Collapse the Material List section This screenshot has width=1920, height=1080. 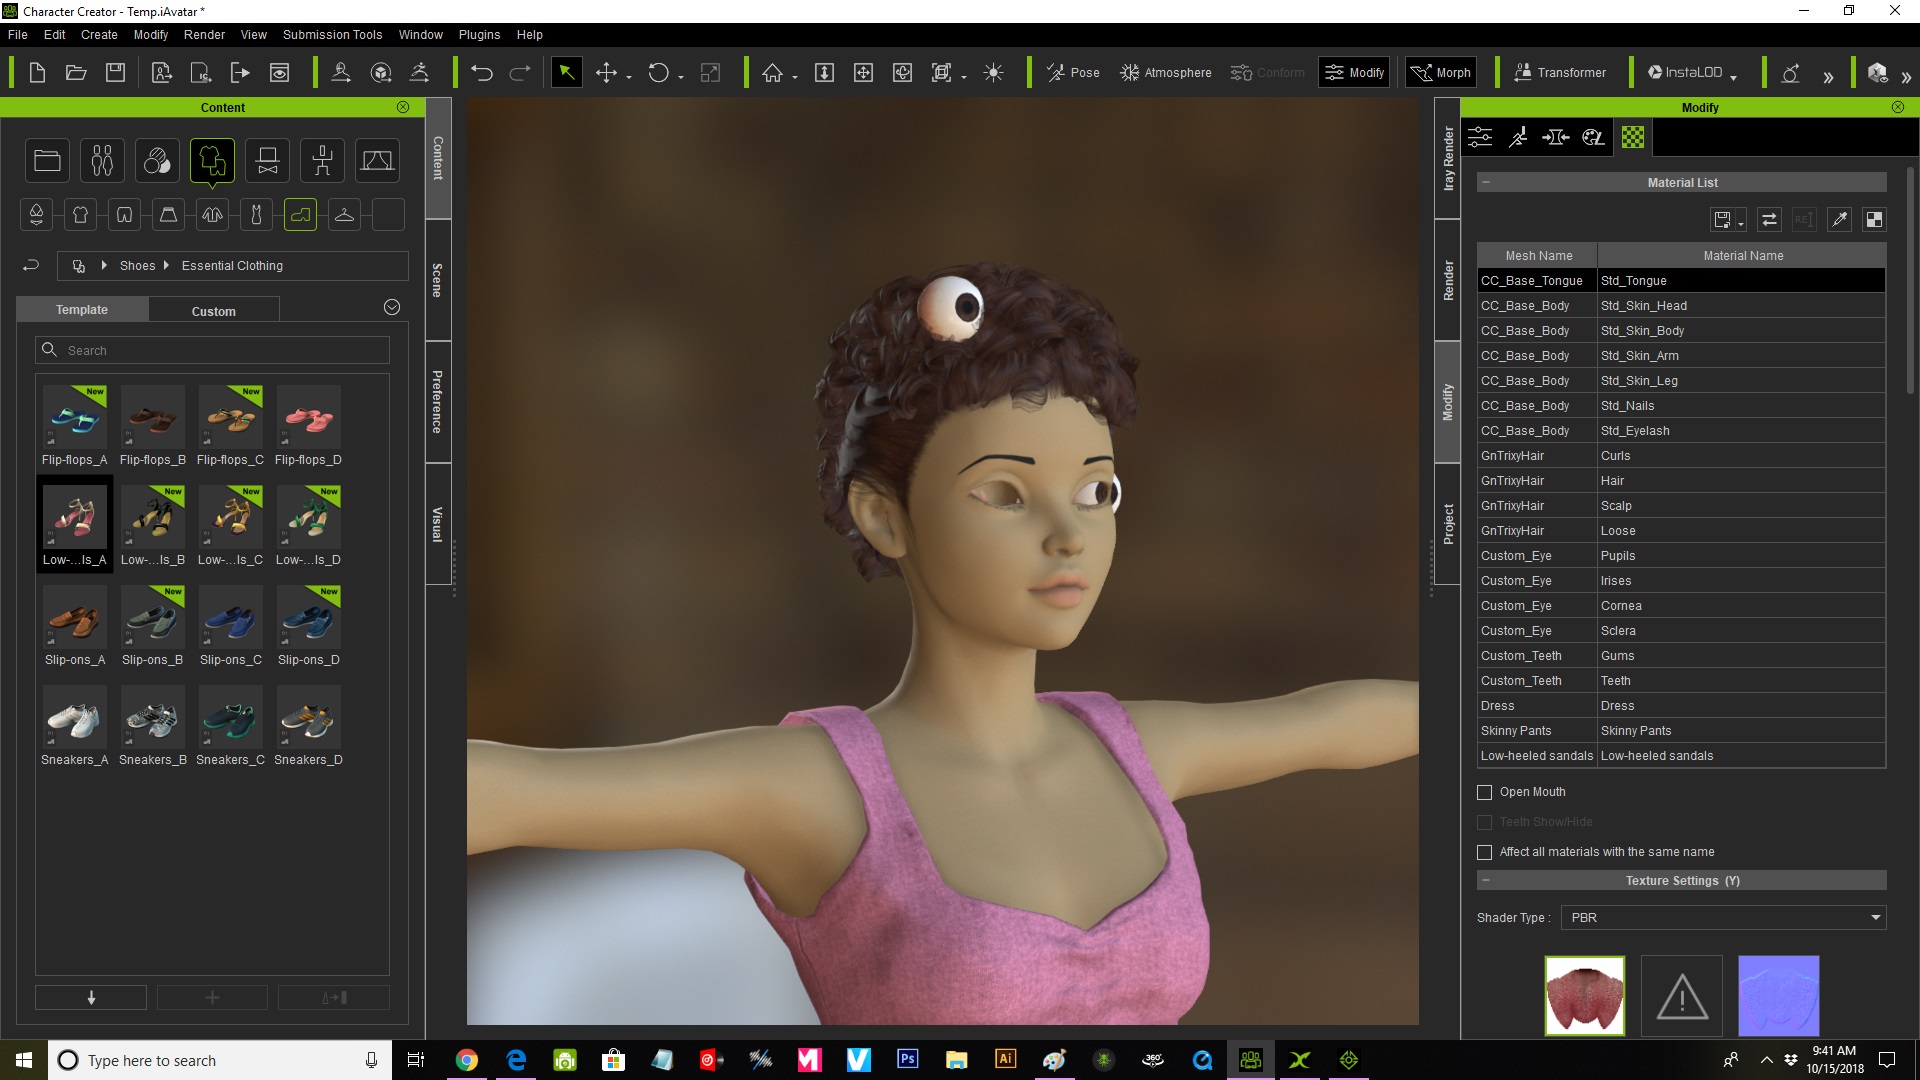[x=1486, y=183]
